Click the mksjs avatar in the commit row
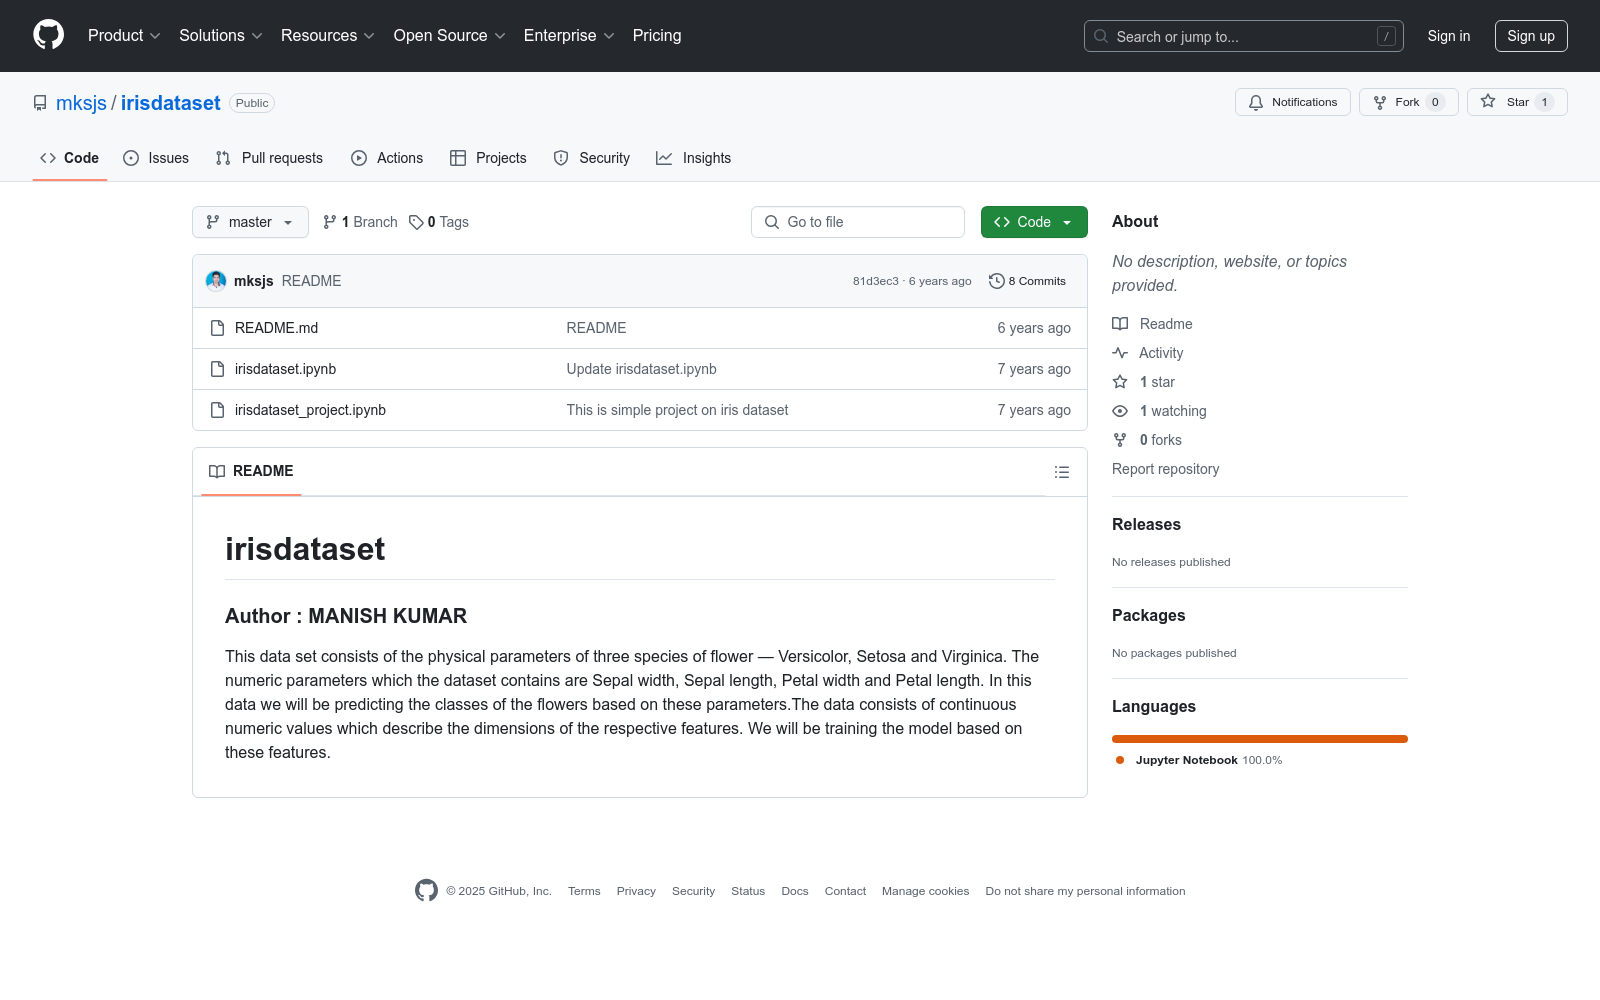The image size is (1600, 1000). click(x=216, y=281)
